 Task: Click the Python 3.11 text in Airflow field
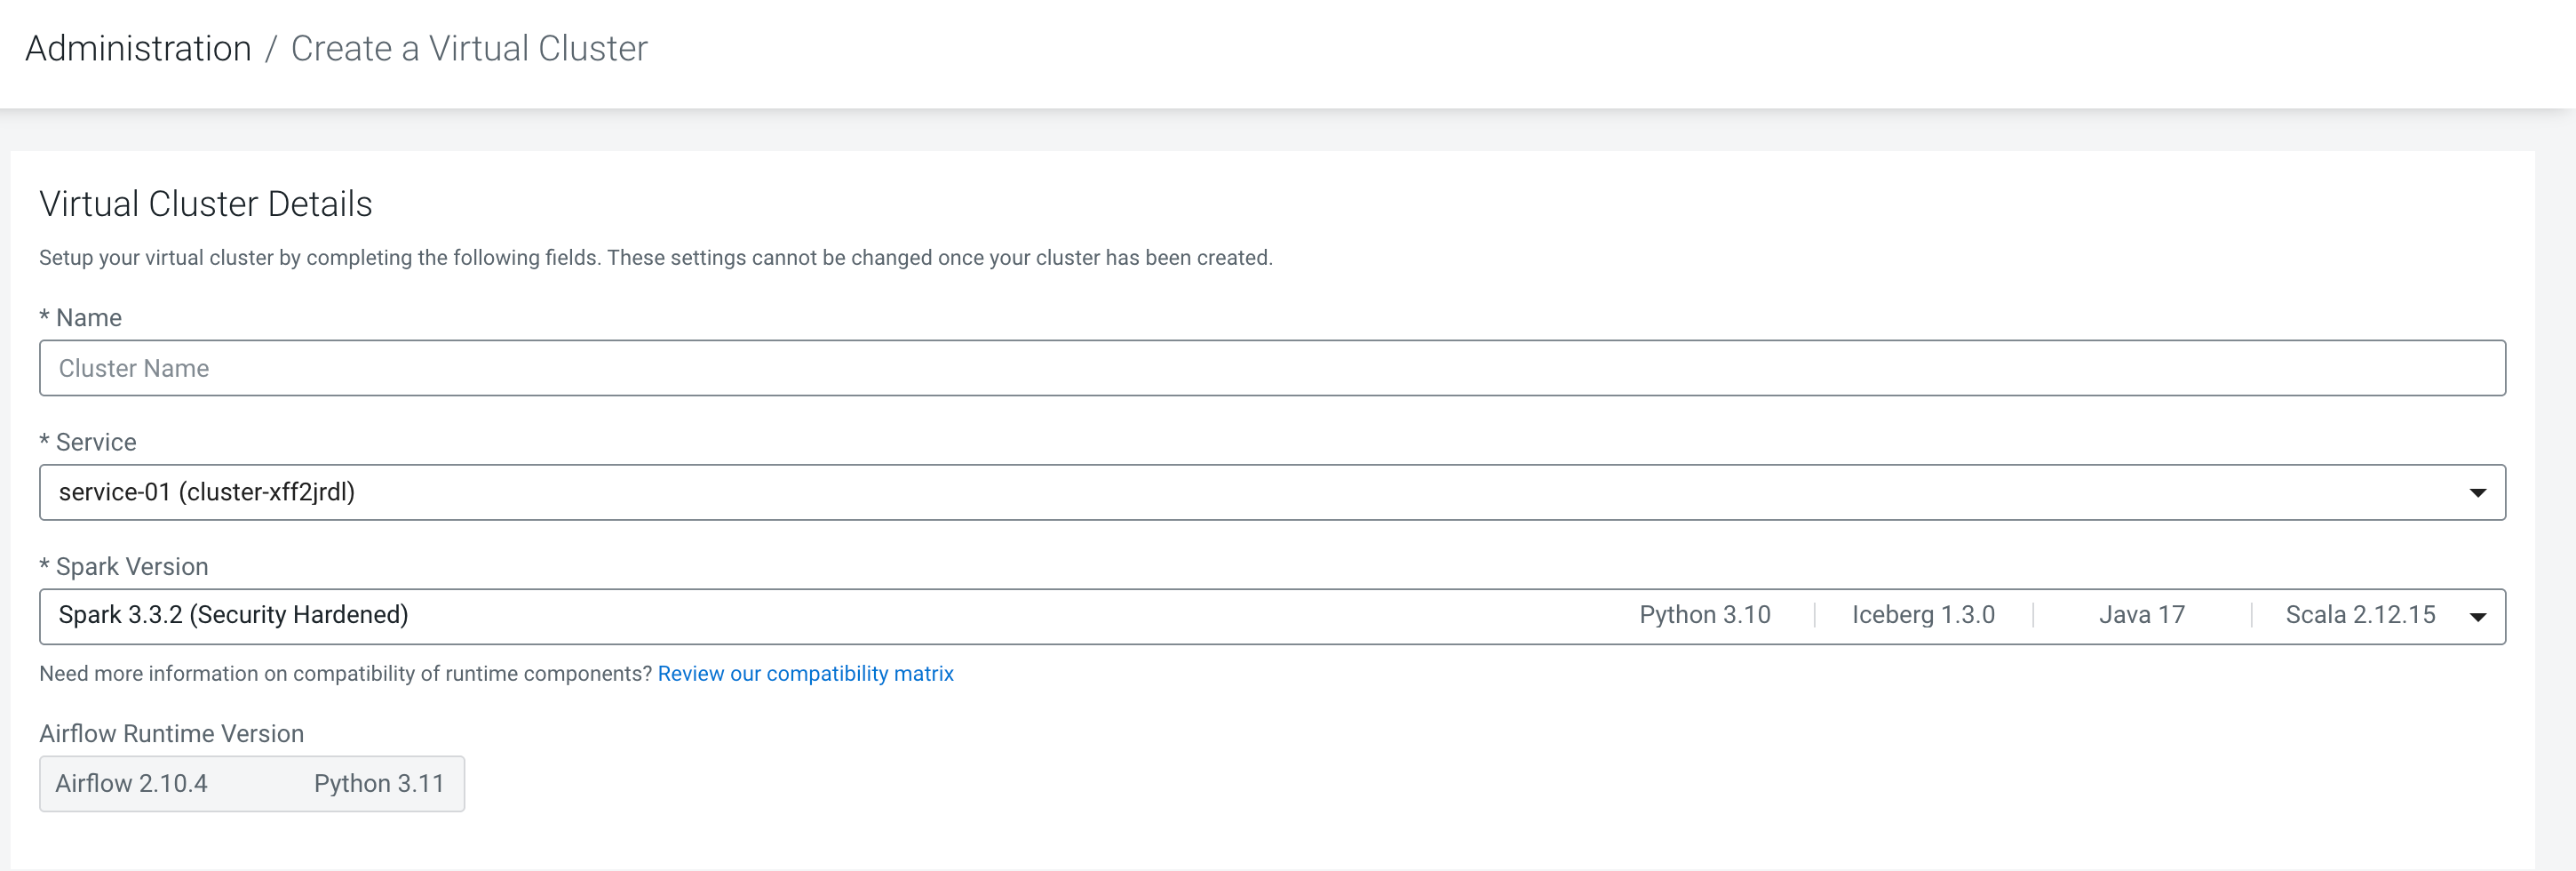click(379, 783)
